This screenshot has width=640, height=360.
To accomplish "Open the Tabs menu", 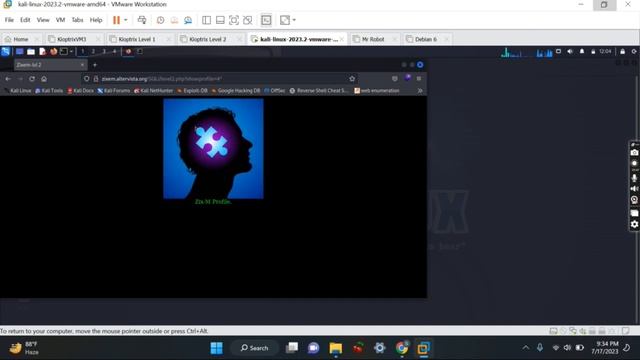I will click(x=77, y=20).
